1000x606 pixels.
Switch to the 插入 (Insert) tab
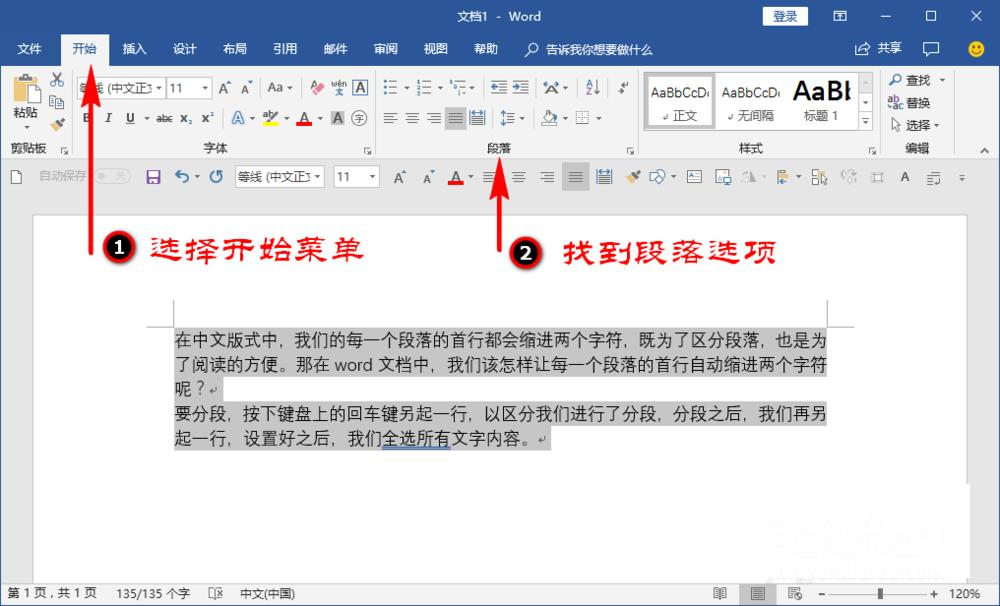tap(135, 49)
